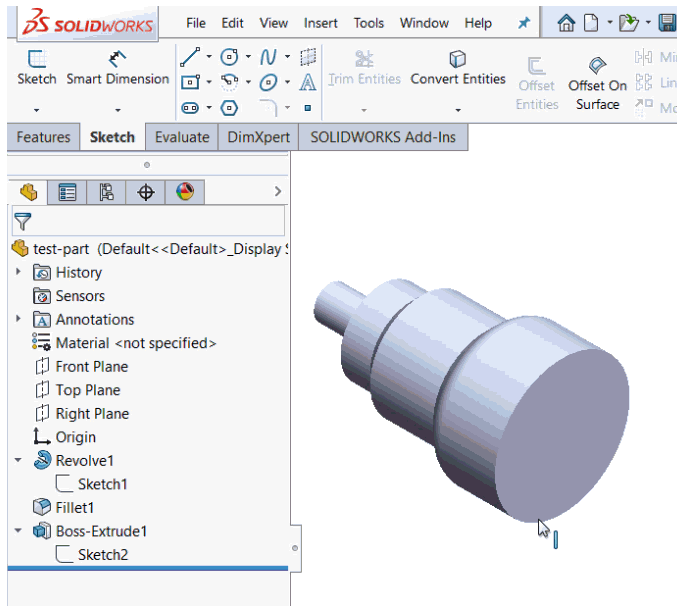The image size is (684, 612).
Task: Select the Line sketch tool
Action: (x=190, y=57)
